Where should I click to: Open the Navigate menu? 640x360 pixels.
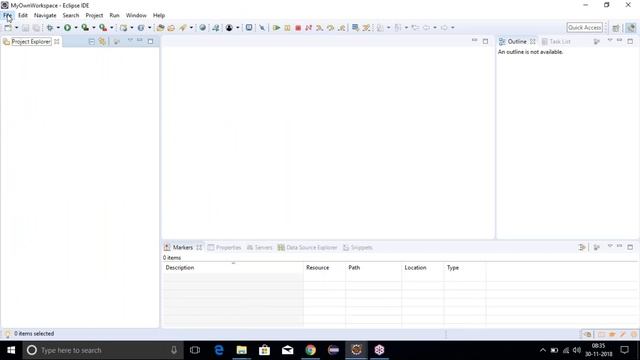[45, 15]
